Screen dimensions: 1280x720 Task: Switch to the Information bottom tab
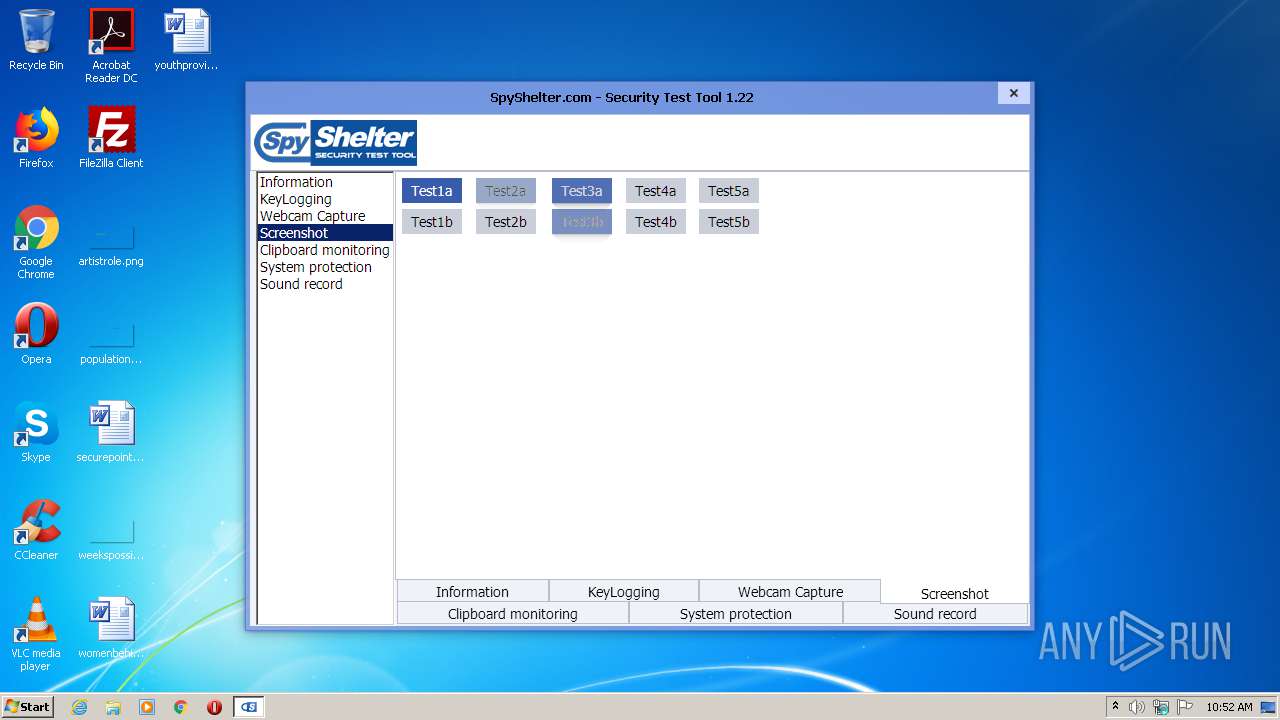coord(472,592)
